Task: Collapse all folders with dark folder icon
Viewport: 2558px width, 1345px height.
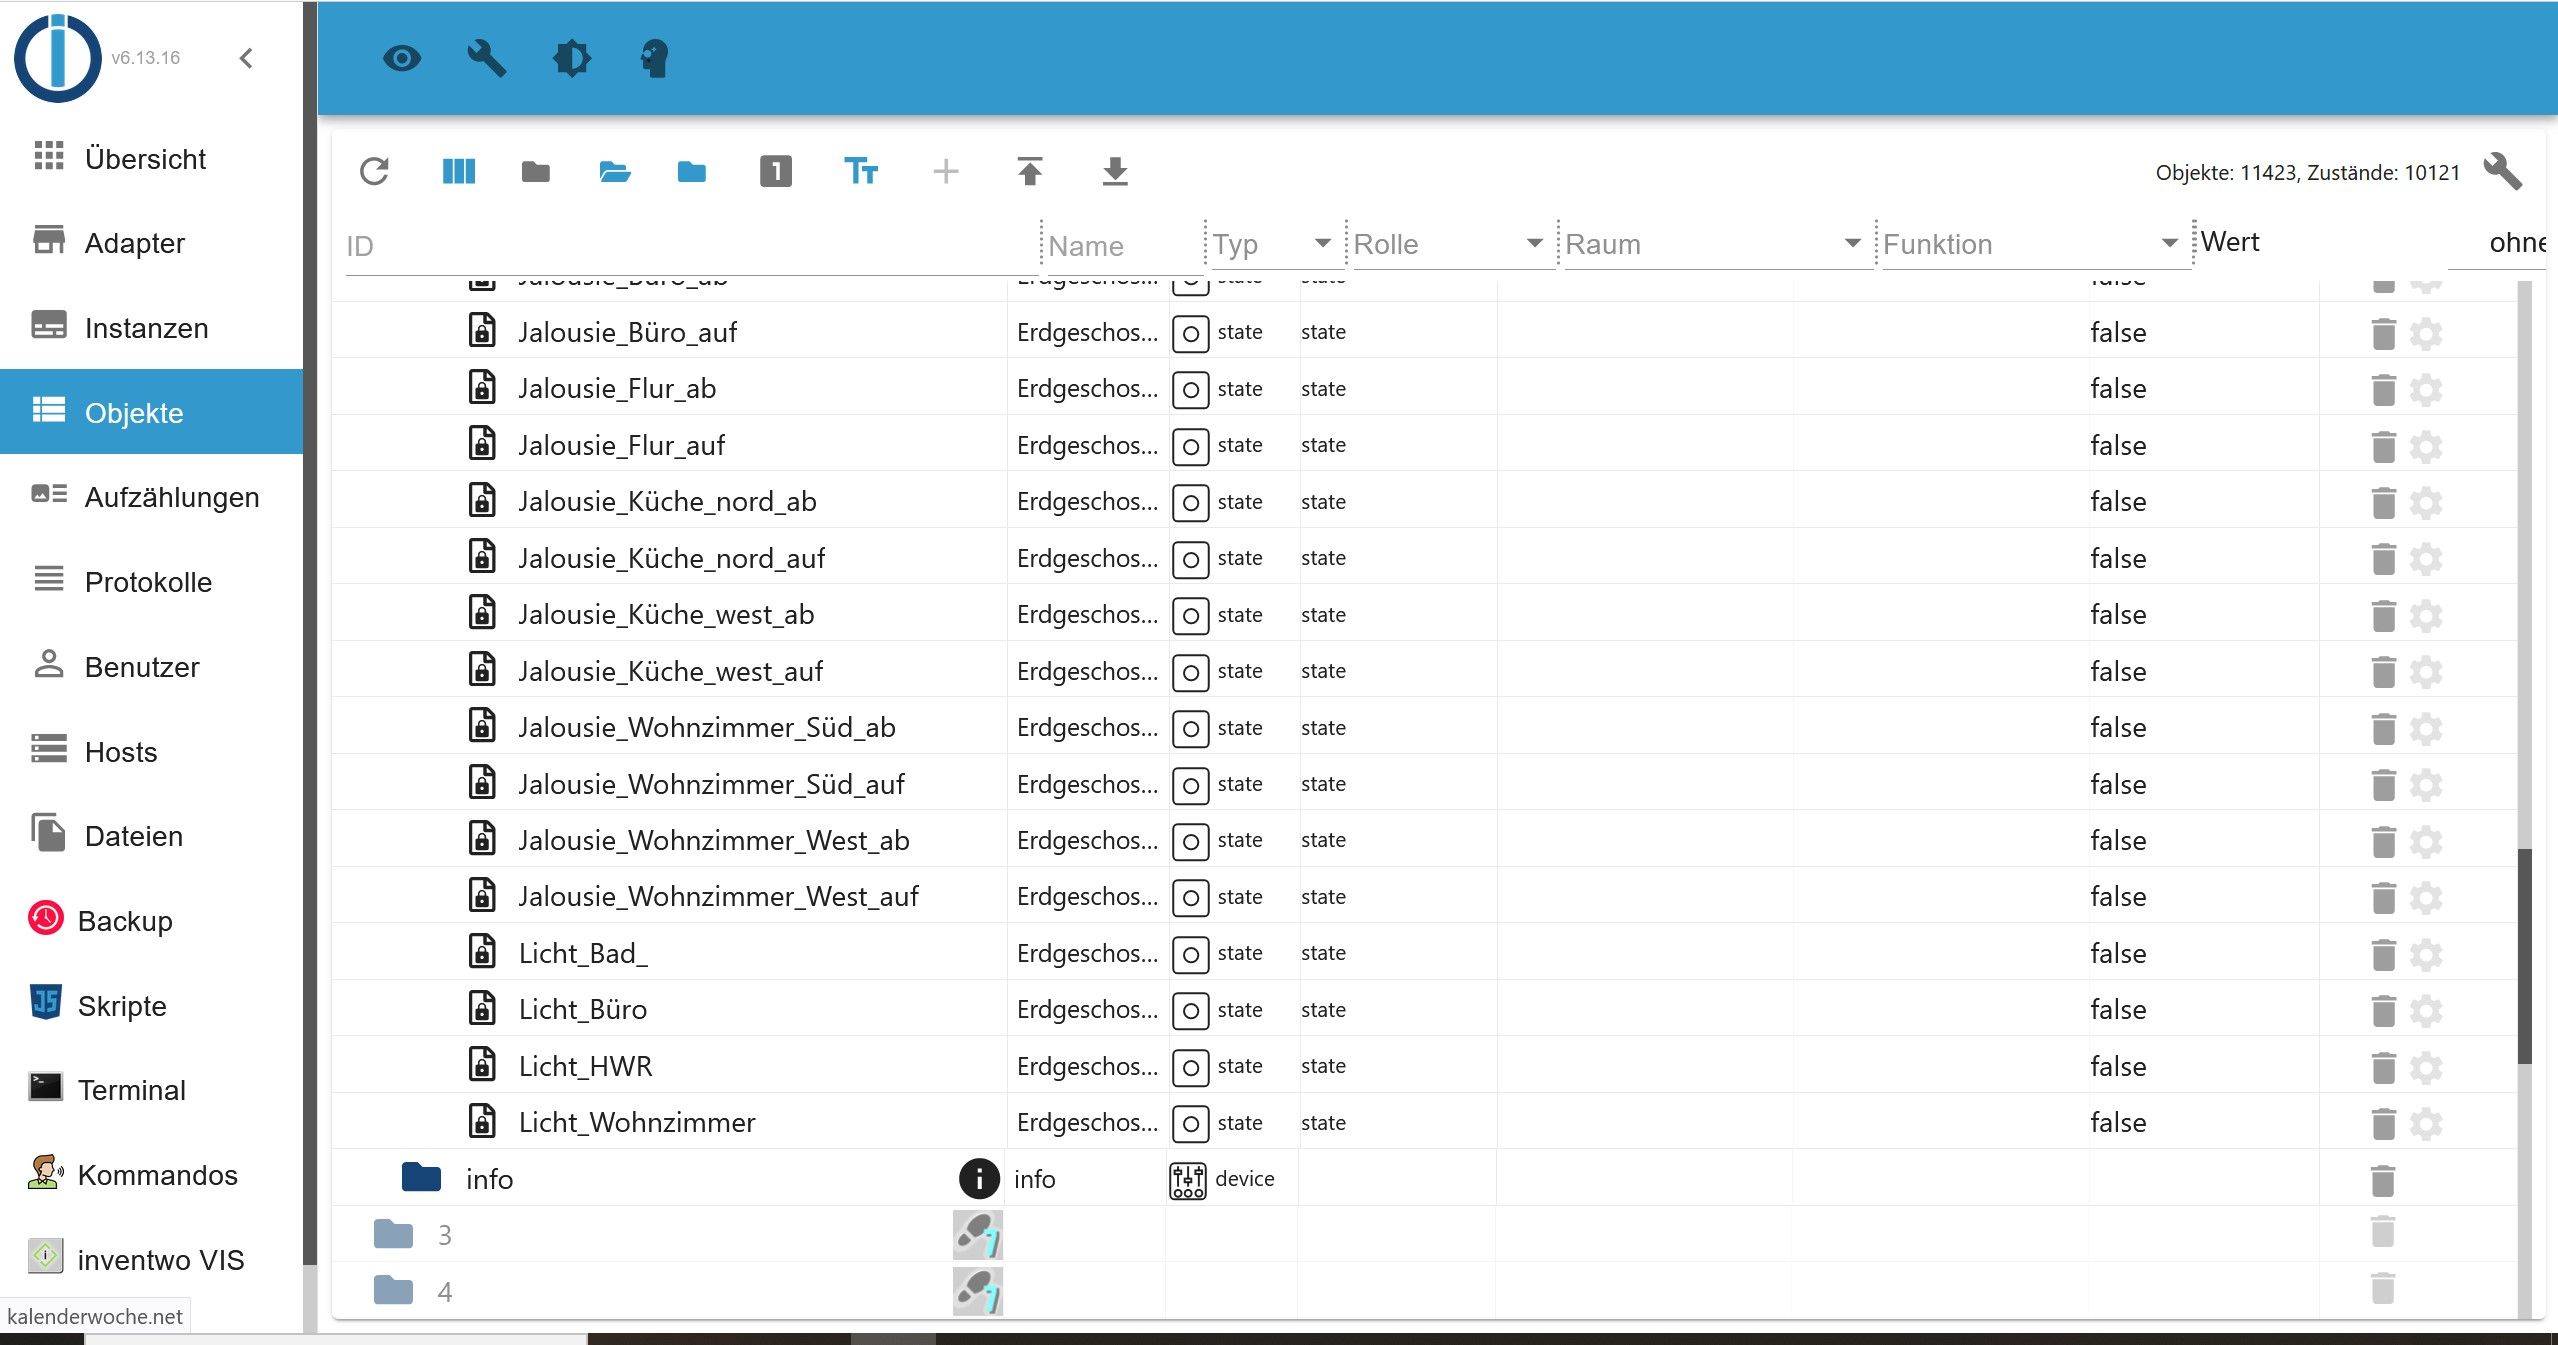Action: point(536,172)
